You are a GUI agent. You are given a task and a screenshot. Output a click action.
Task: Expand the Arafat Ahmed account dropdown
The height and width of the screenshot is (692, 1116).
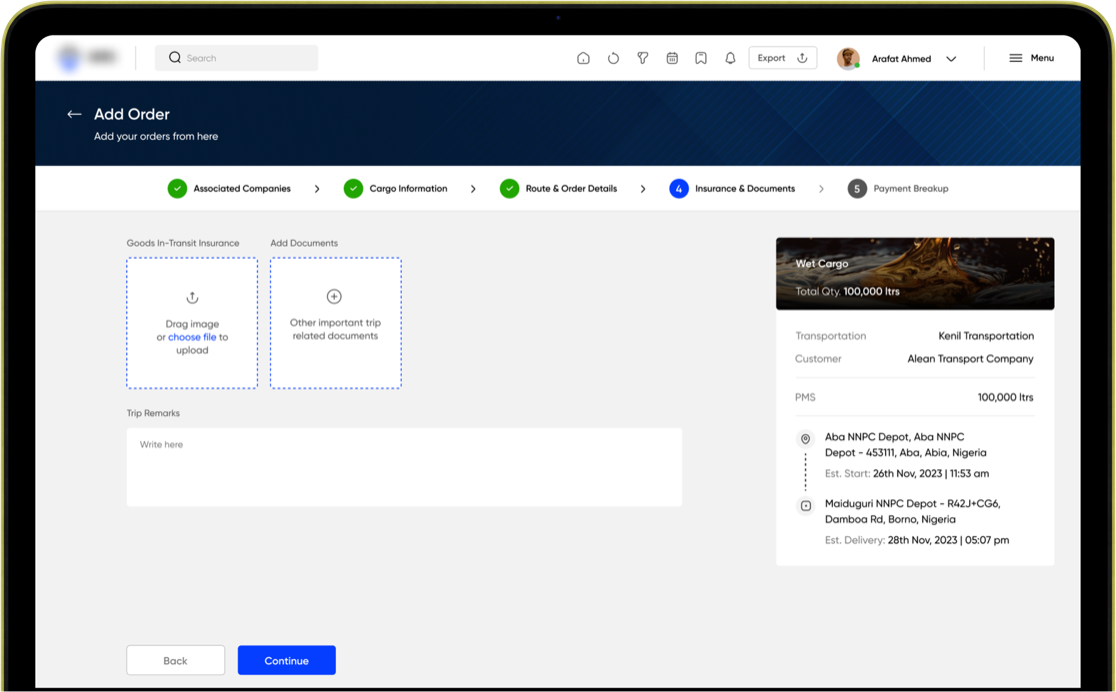pyautogui.click(x=951, y=59)
